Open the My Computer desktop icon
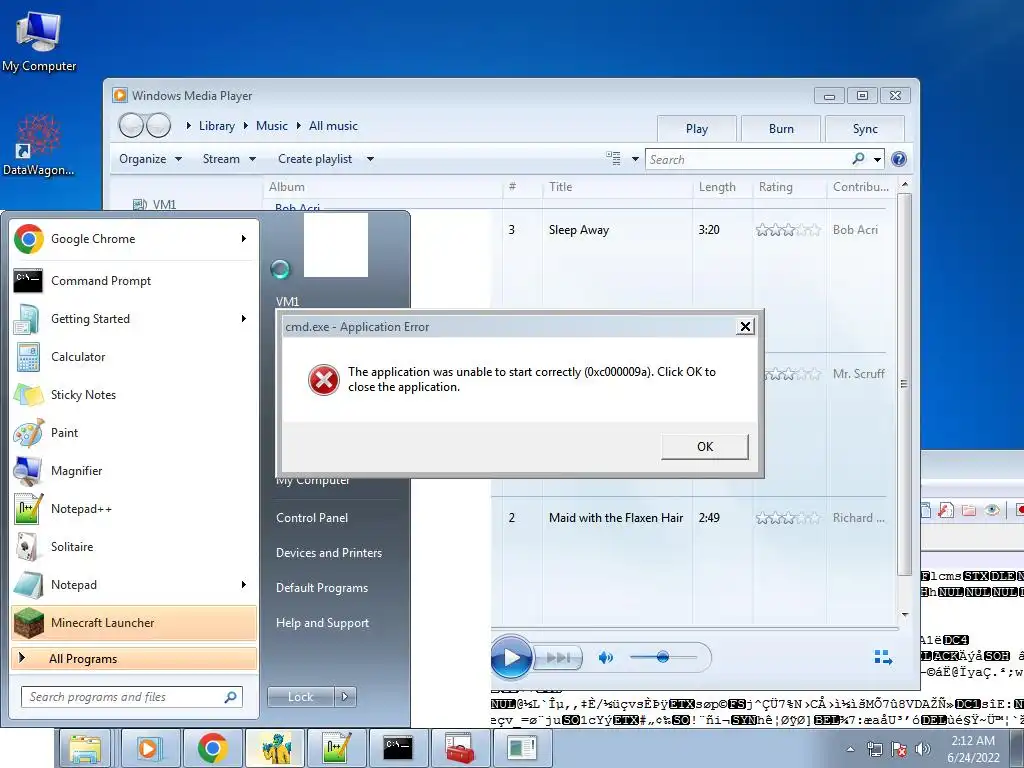 [39, 41]
